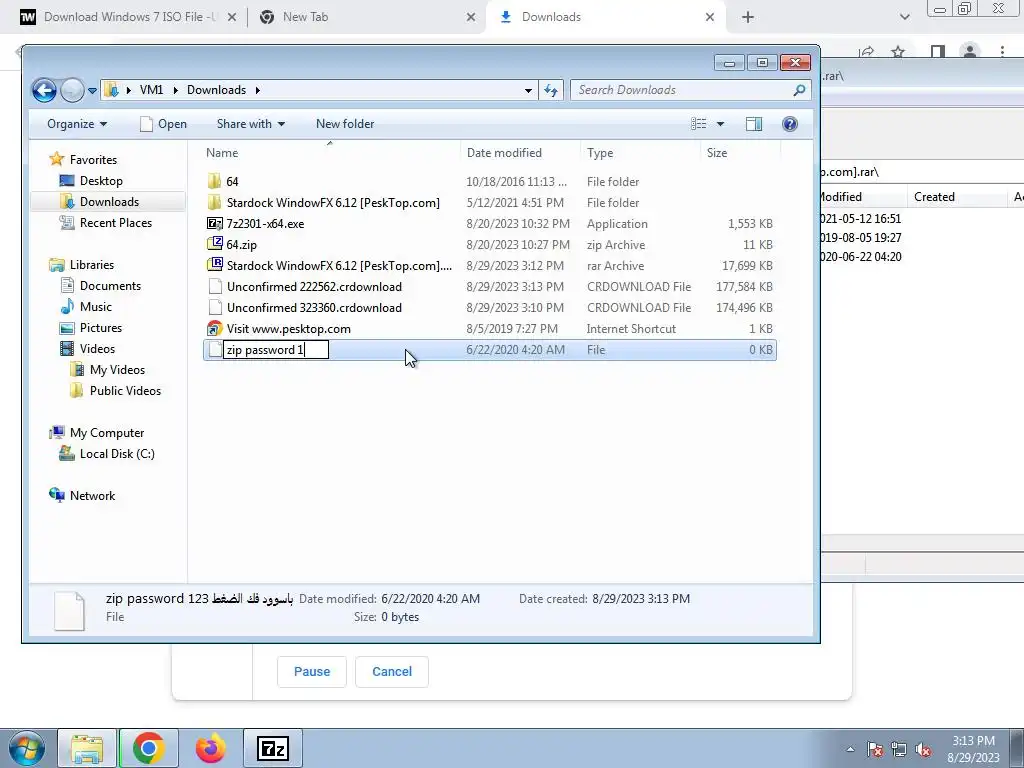This screenshot has height=768, width=1024.
Task: Open the recent locations dropdown arrow
Action: (93, 91)
